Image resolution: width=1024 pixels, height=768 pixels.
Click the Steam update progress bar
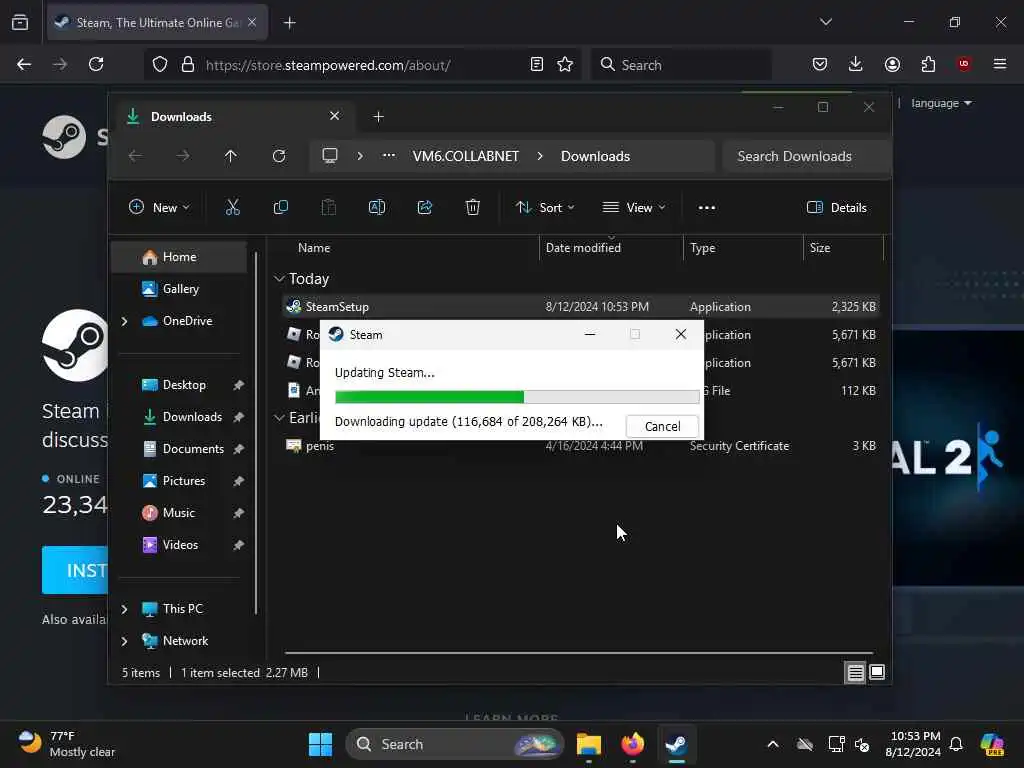pyautogui.click(x=517, y=397)
